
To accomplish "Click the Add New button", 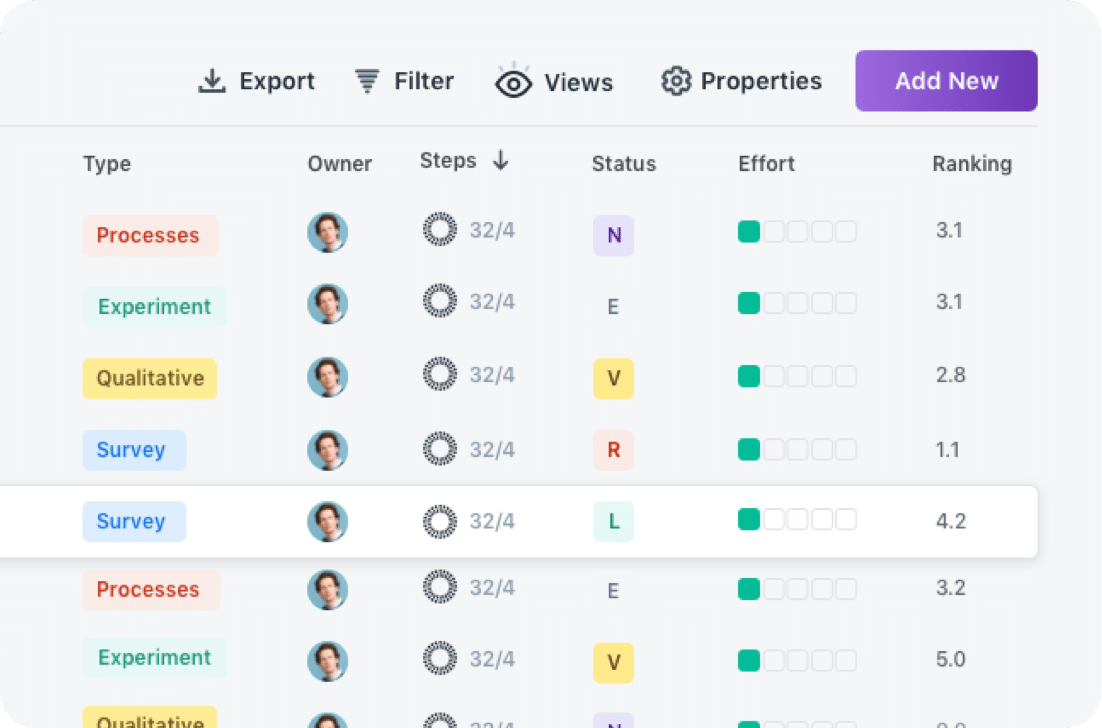I will coord(946,81).
